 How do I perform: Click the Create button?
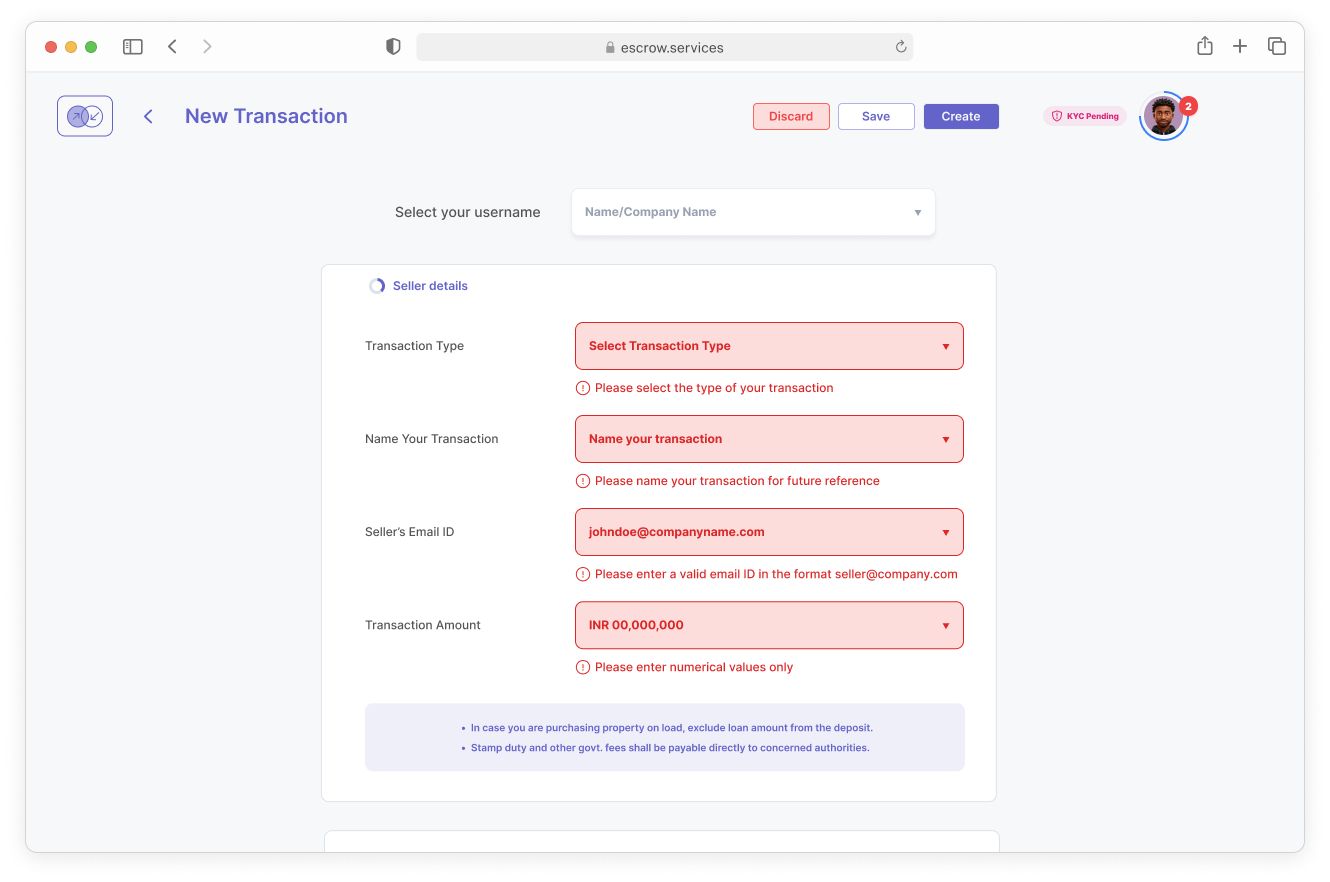pyautogui.click(x=961, y=116)
